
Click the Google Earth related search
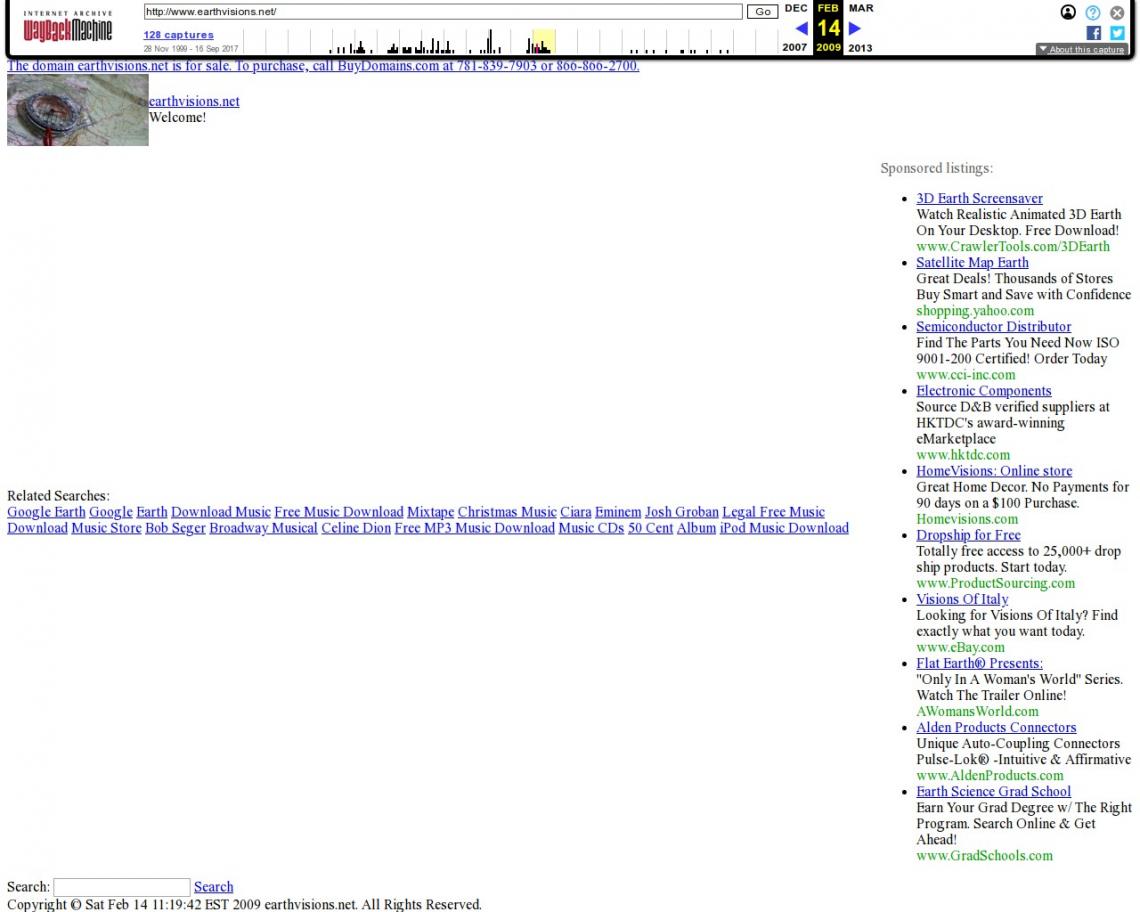46,512
